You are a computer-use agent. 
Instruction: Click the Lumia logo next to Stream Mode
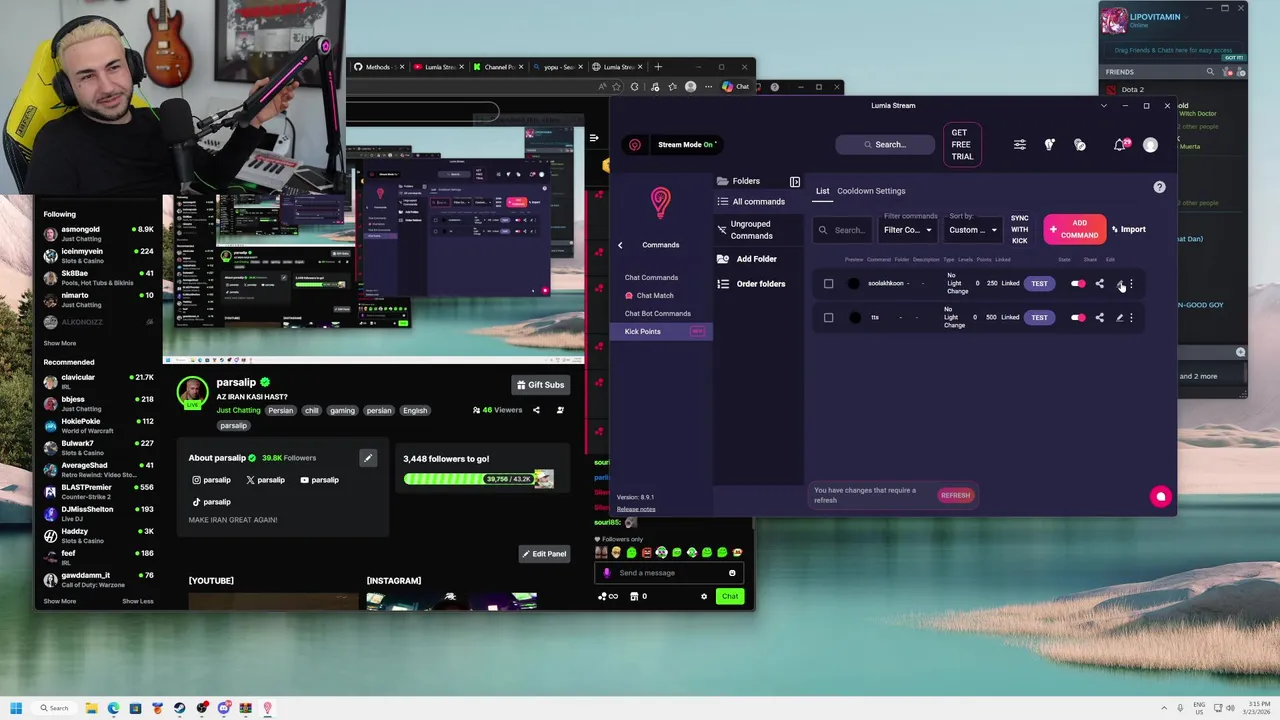pyautogui.click(x=634, y=145)
